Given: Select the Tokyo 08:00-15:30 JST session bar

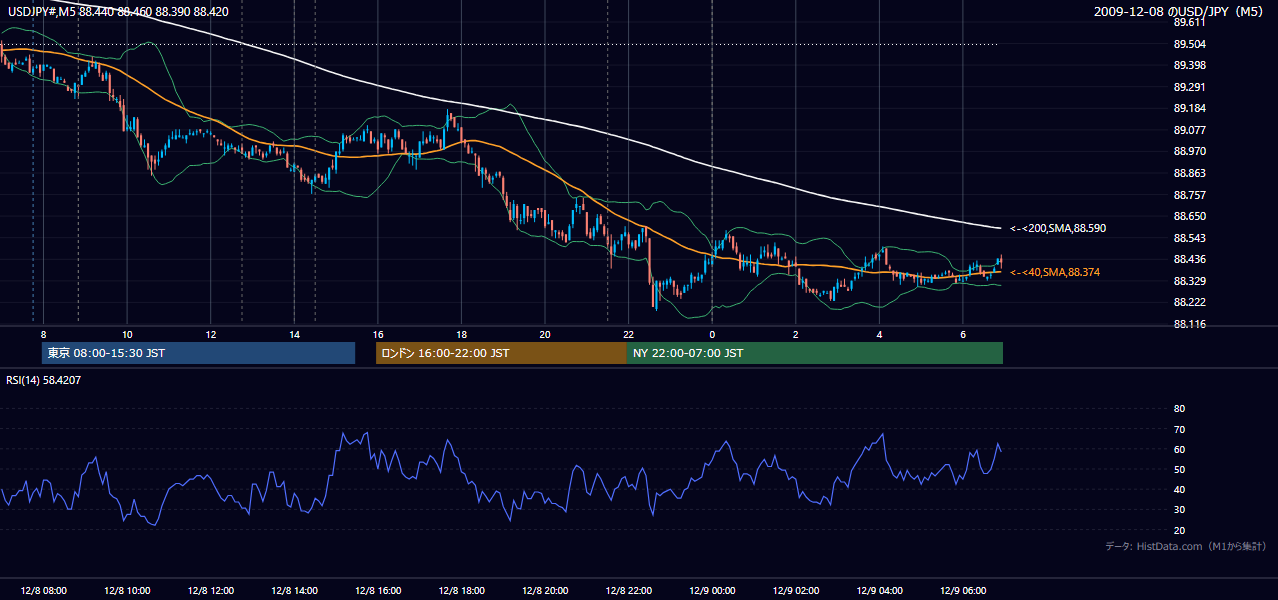Looking at the screenshot, I should (199, 353).
